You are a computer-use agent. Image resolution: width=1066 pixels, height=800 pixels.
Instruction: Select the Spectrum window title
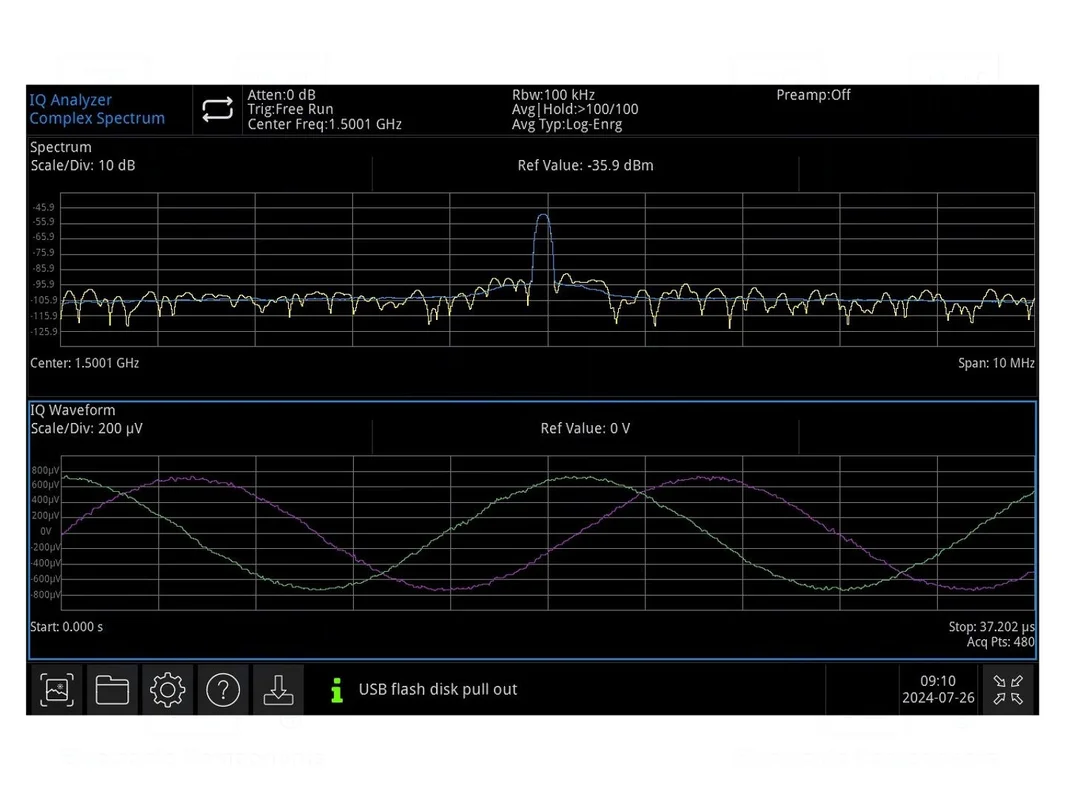click(61, 147)
